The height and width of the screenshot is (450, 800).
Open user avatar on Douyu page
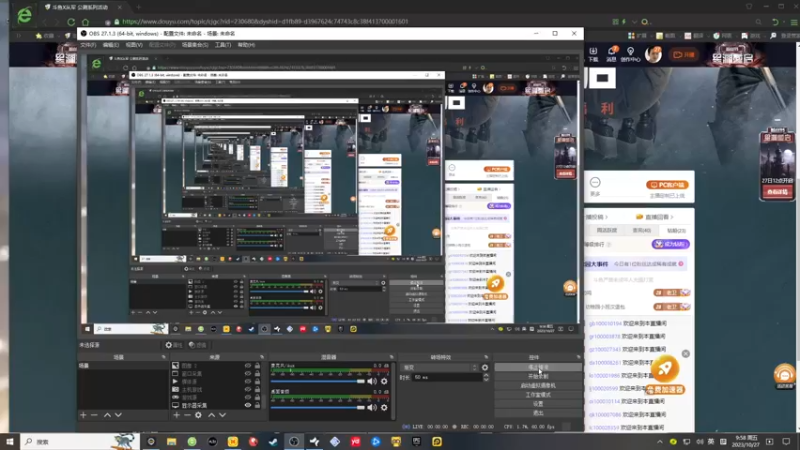pos(654,54)
